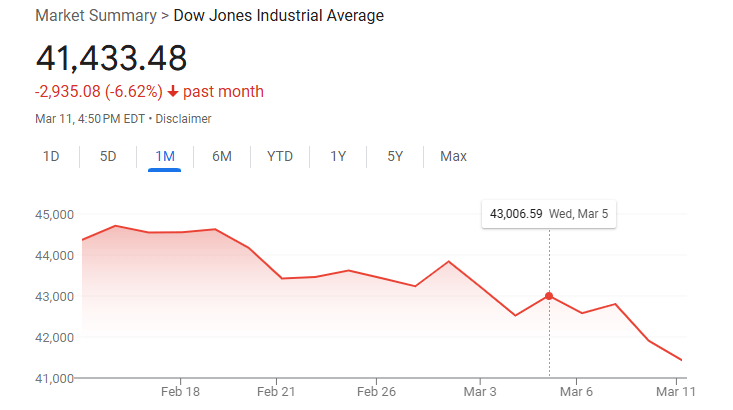Switch to the 1D time range tab
The height and width of the screenshot is (410, 733).
(51, 156)
